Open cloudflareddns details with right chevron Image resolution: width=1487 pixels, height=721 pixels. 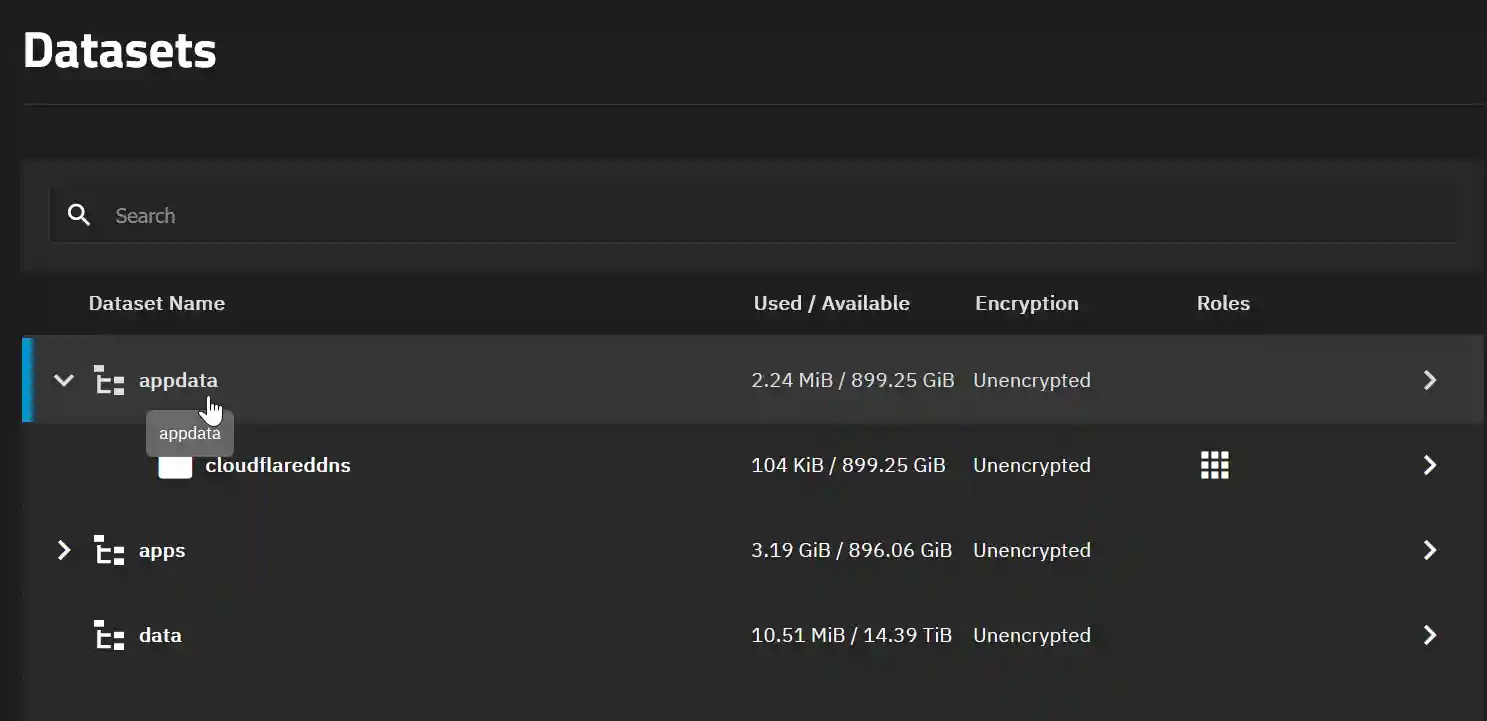[1430, 465]
